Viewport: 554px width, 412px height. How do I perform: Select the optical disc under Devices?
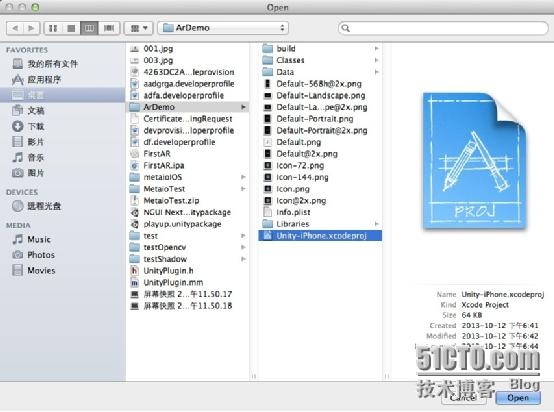tap(62, 206)
